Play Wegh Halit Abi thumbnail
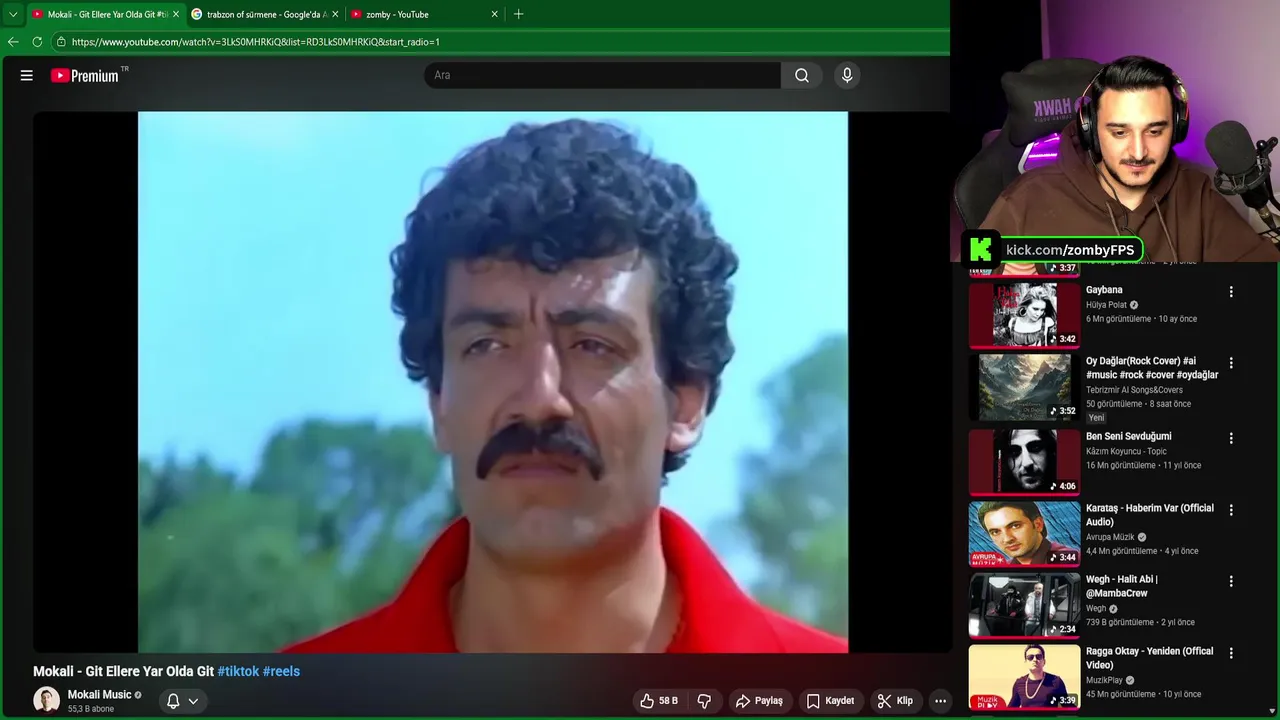This screenshot has height=720, width=1280. click(1024, 605)
